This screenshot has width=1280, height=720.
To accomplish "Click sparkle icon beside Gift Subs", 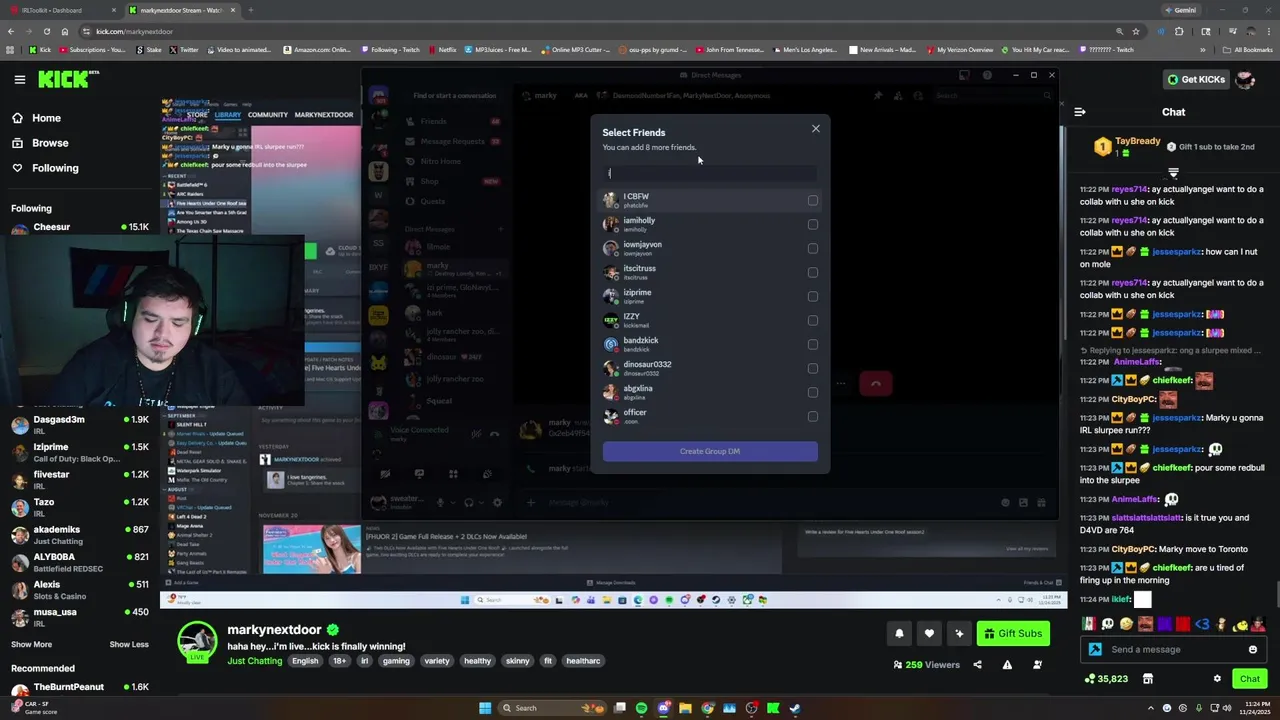I will pos(959,633).
